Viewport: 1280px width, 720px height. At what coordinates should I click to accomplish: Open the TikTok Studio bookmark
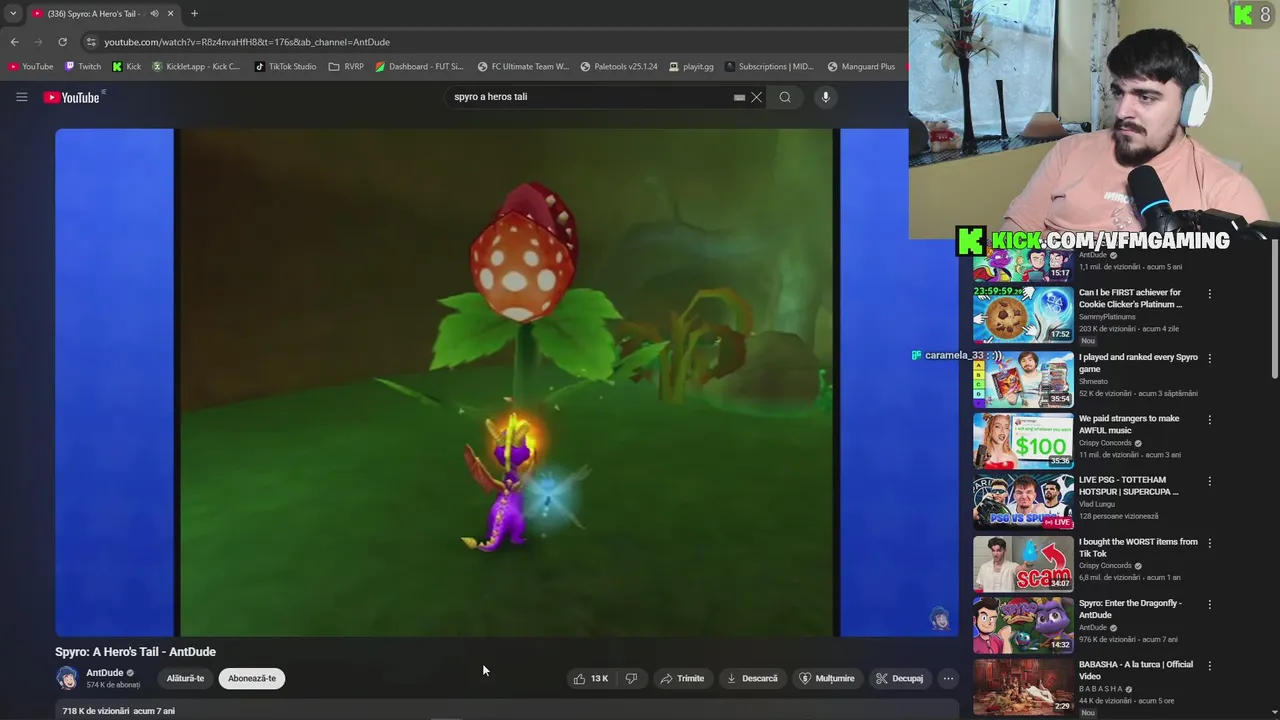tap(285, 67)
